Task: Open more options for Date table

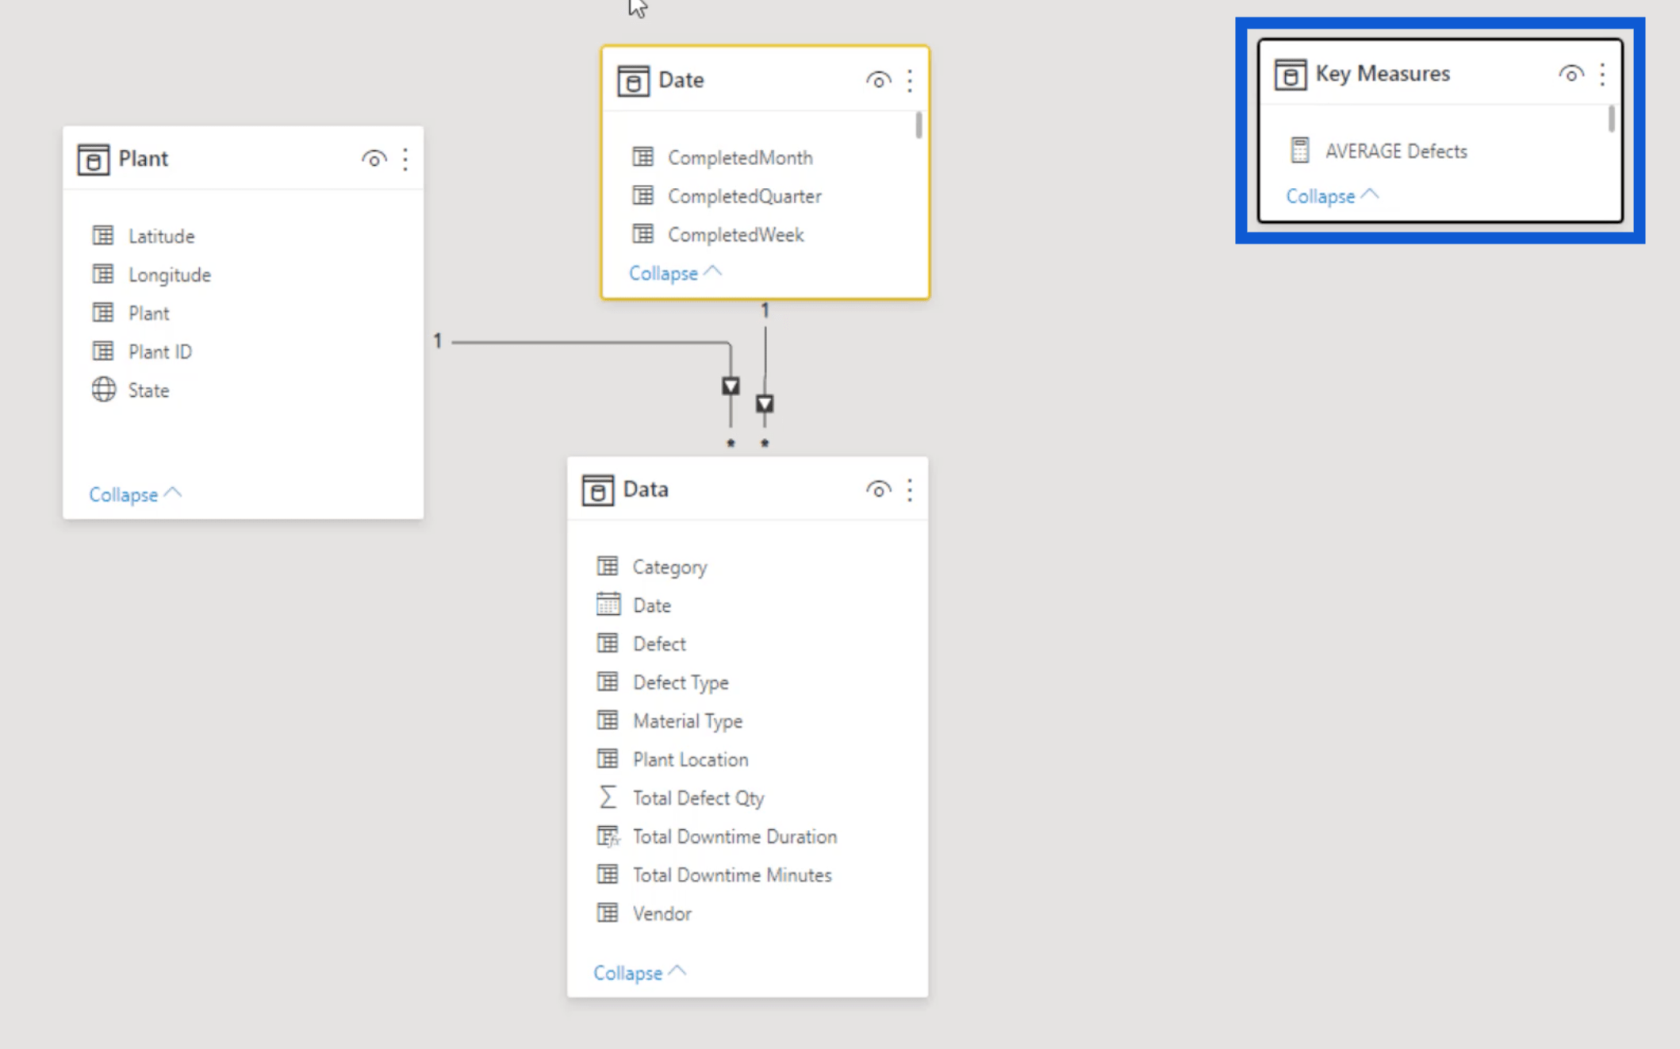Action: (x=909, y=80)
